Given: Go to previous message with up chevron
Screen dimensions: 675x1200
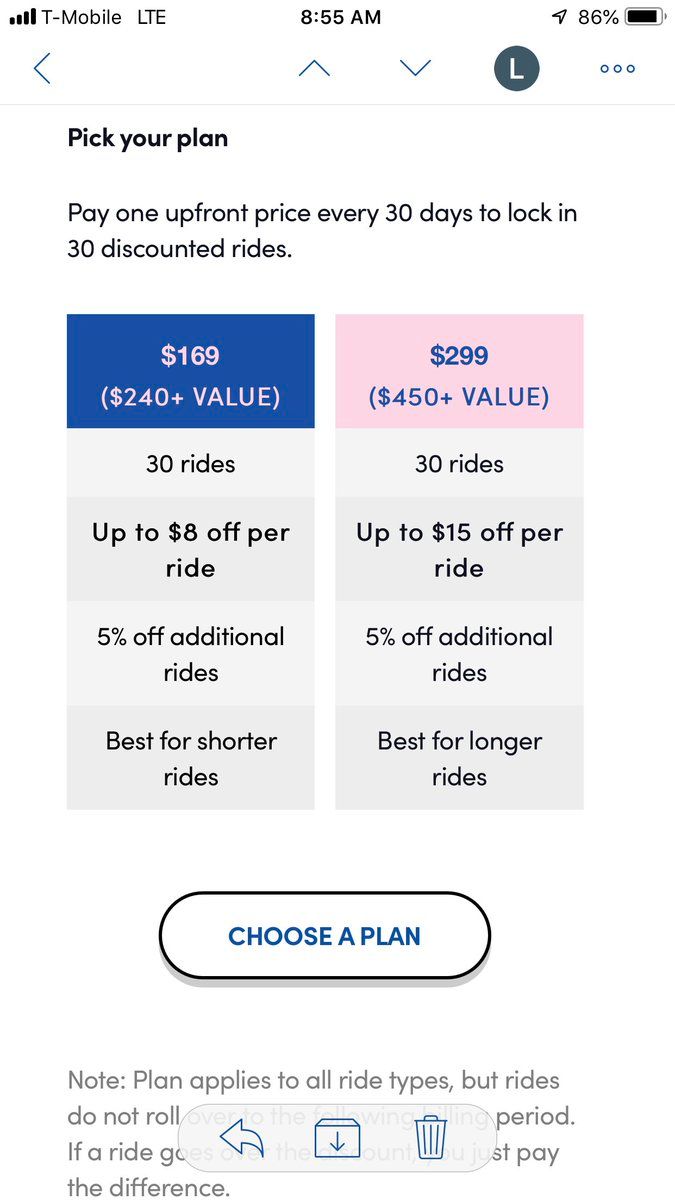Looking at the screenshot, I should point(315,69).
